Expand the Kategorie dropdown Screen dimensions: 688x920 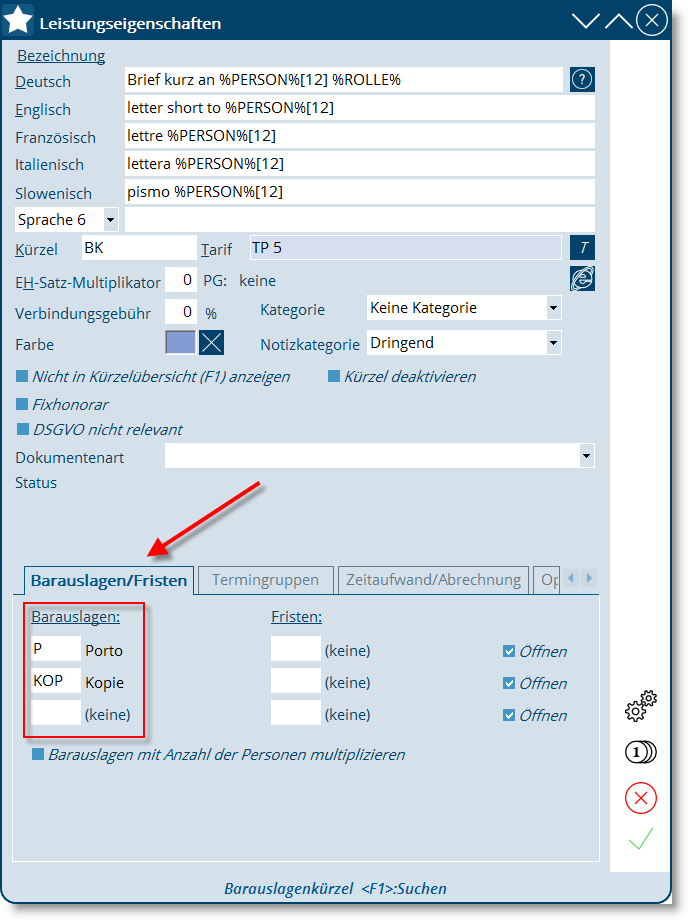point(553,308)
